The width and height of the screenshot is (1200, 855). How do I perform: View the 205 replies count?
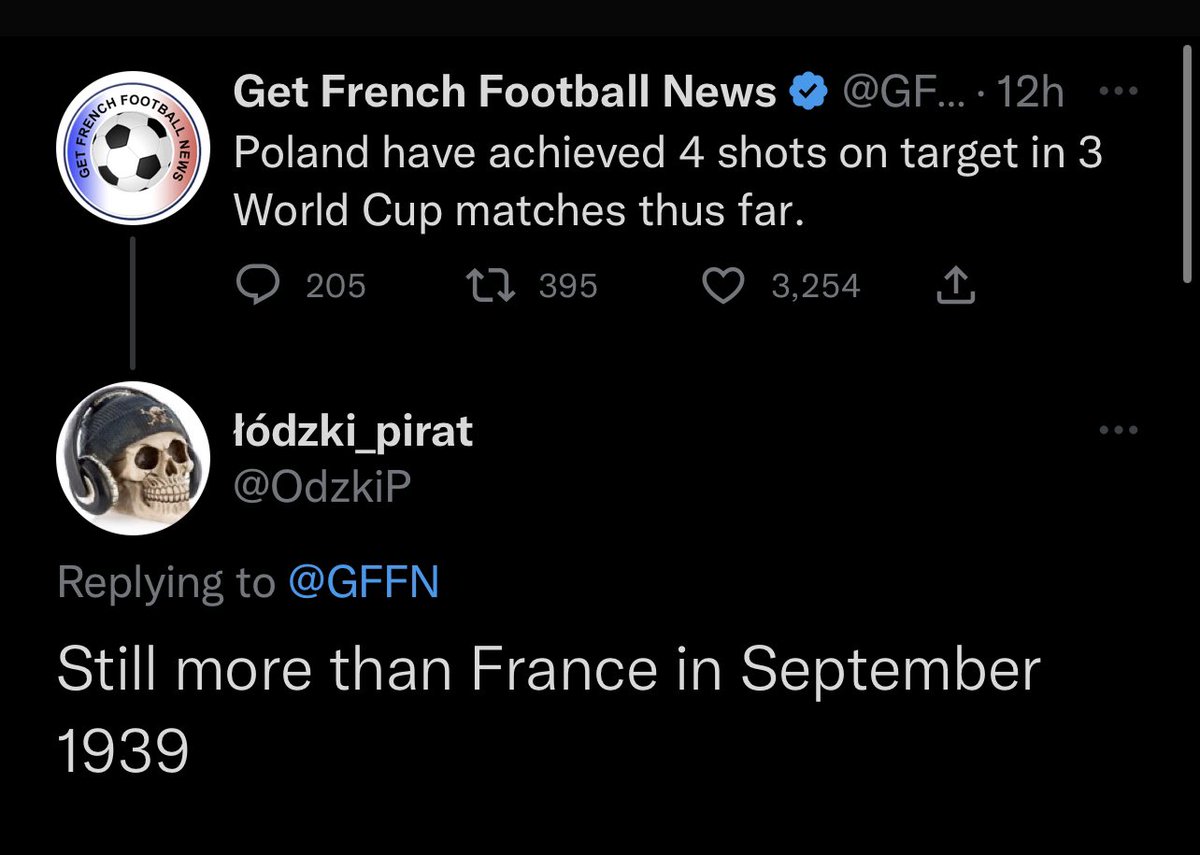335,287
